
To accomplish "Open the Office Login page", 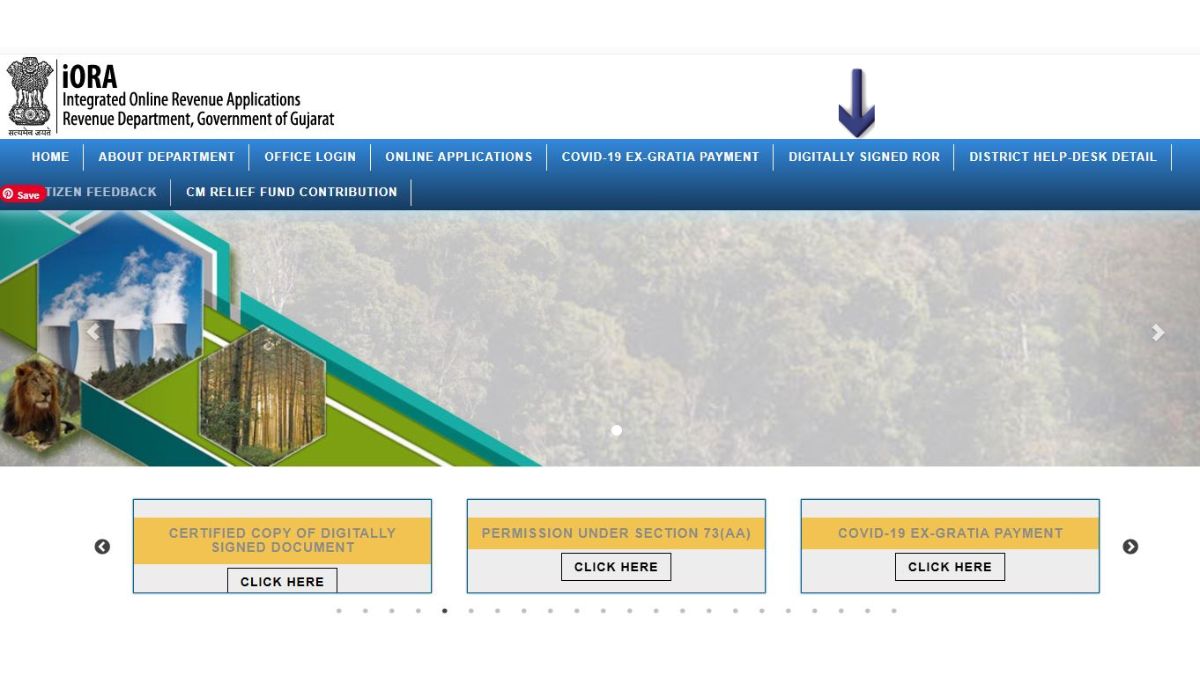I will click(310, 157).
